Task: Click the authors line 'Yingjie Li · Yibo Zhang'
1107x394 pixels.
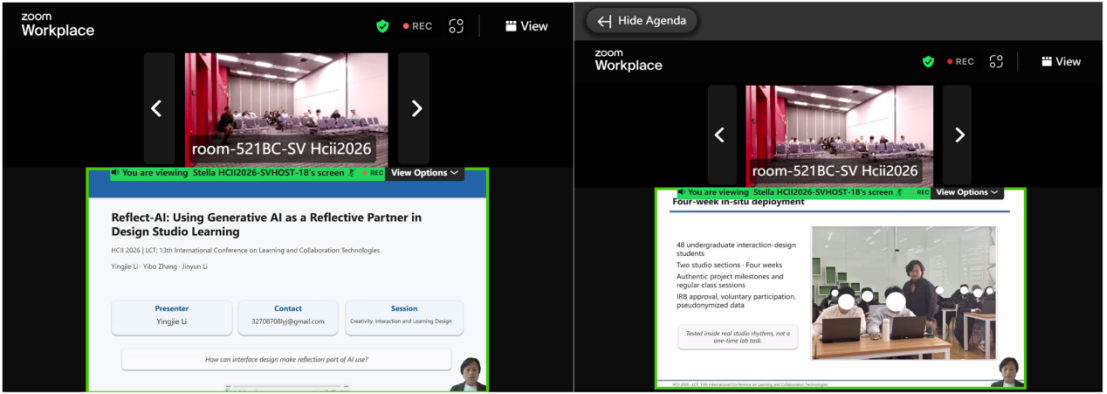Action: 160,266
